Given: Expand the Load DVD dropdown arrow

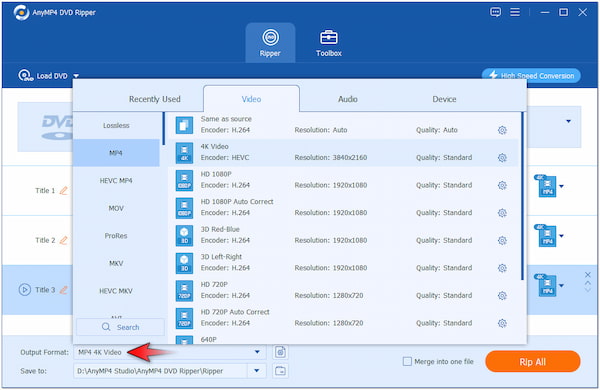Looking at the screenshot, I should pos(76,76).
